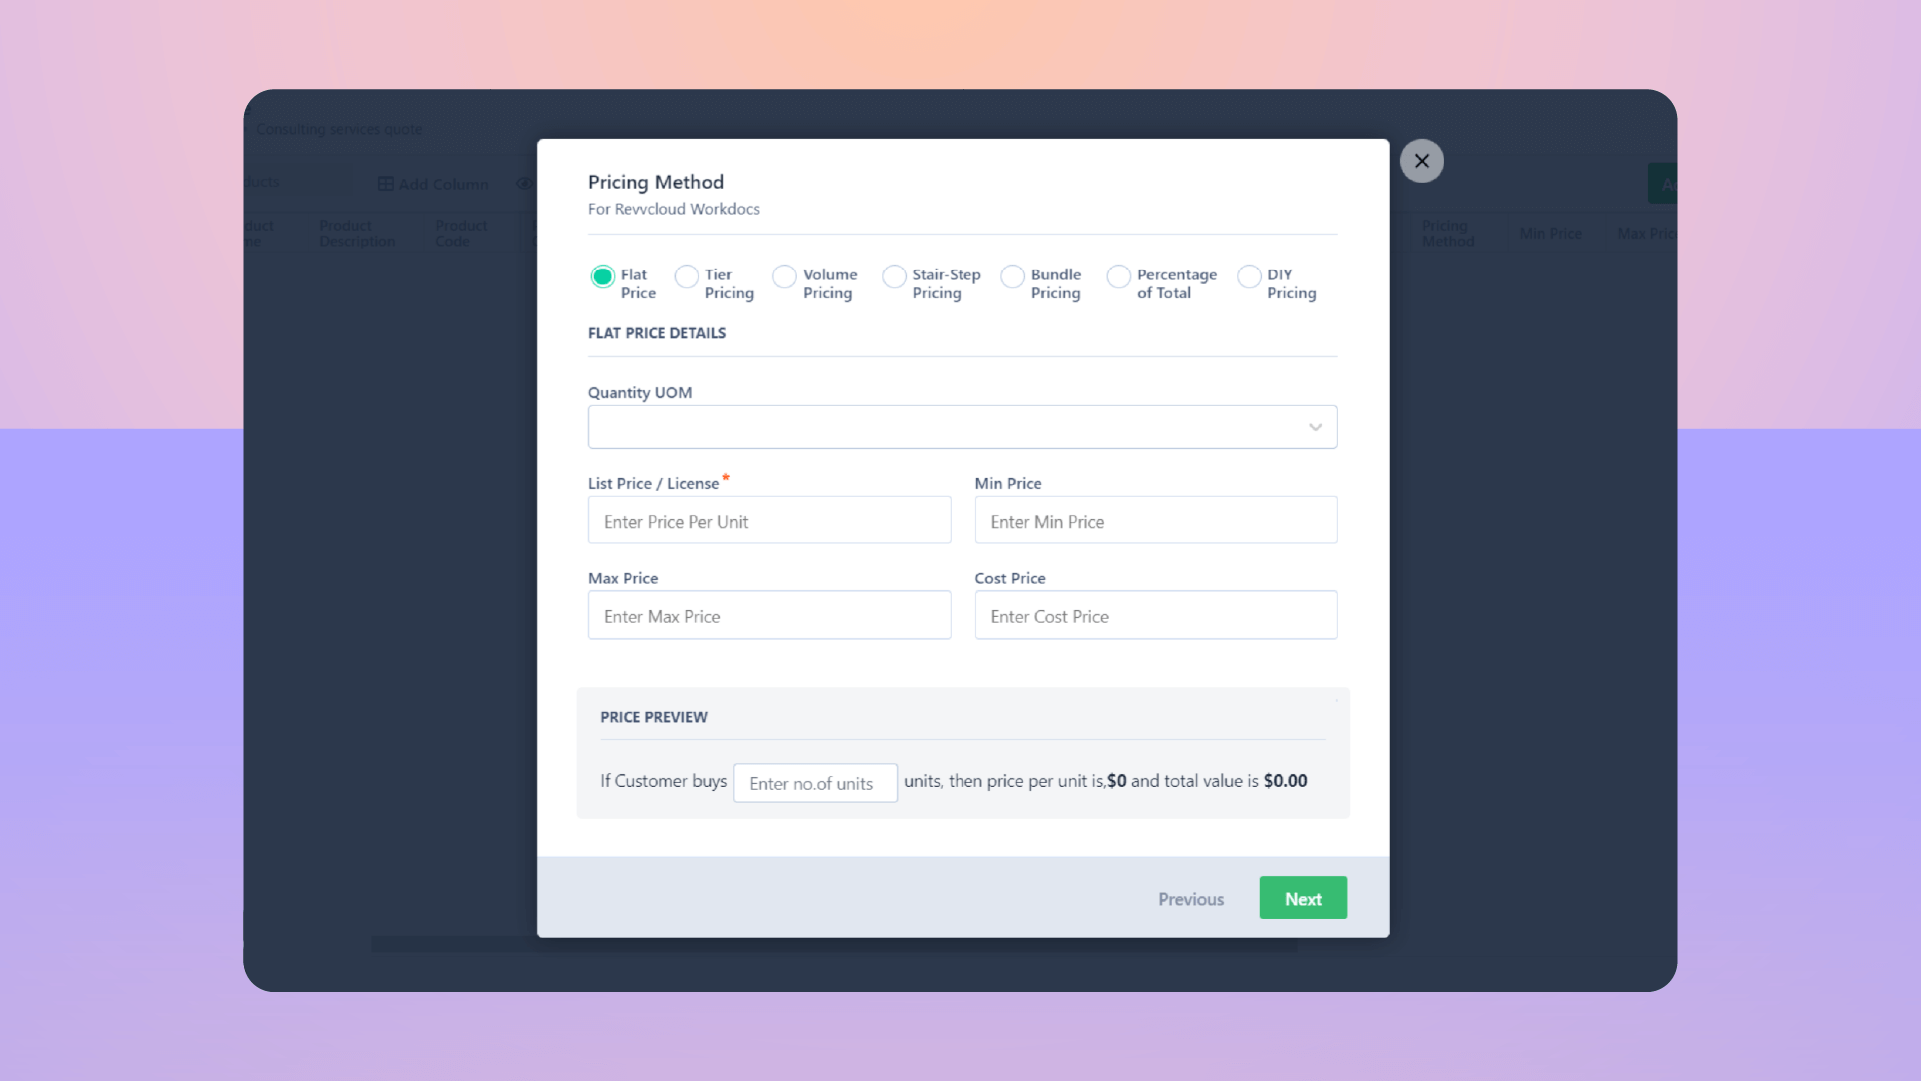Select Flat Price pricing method

click(x=600, y=276)
